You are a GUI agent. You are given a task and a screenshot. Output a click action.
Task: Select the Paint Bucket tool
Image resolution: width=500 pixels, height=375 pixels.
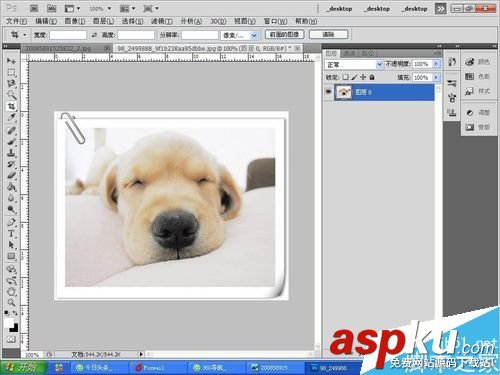click(x=11, y=187)
